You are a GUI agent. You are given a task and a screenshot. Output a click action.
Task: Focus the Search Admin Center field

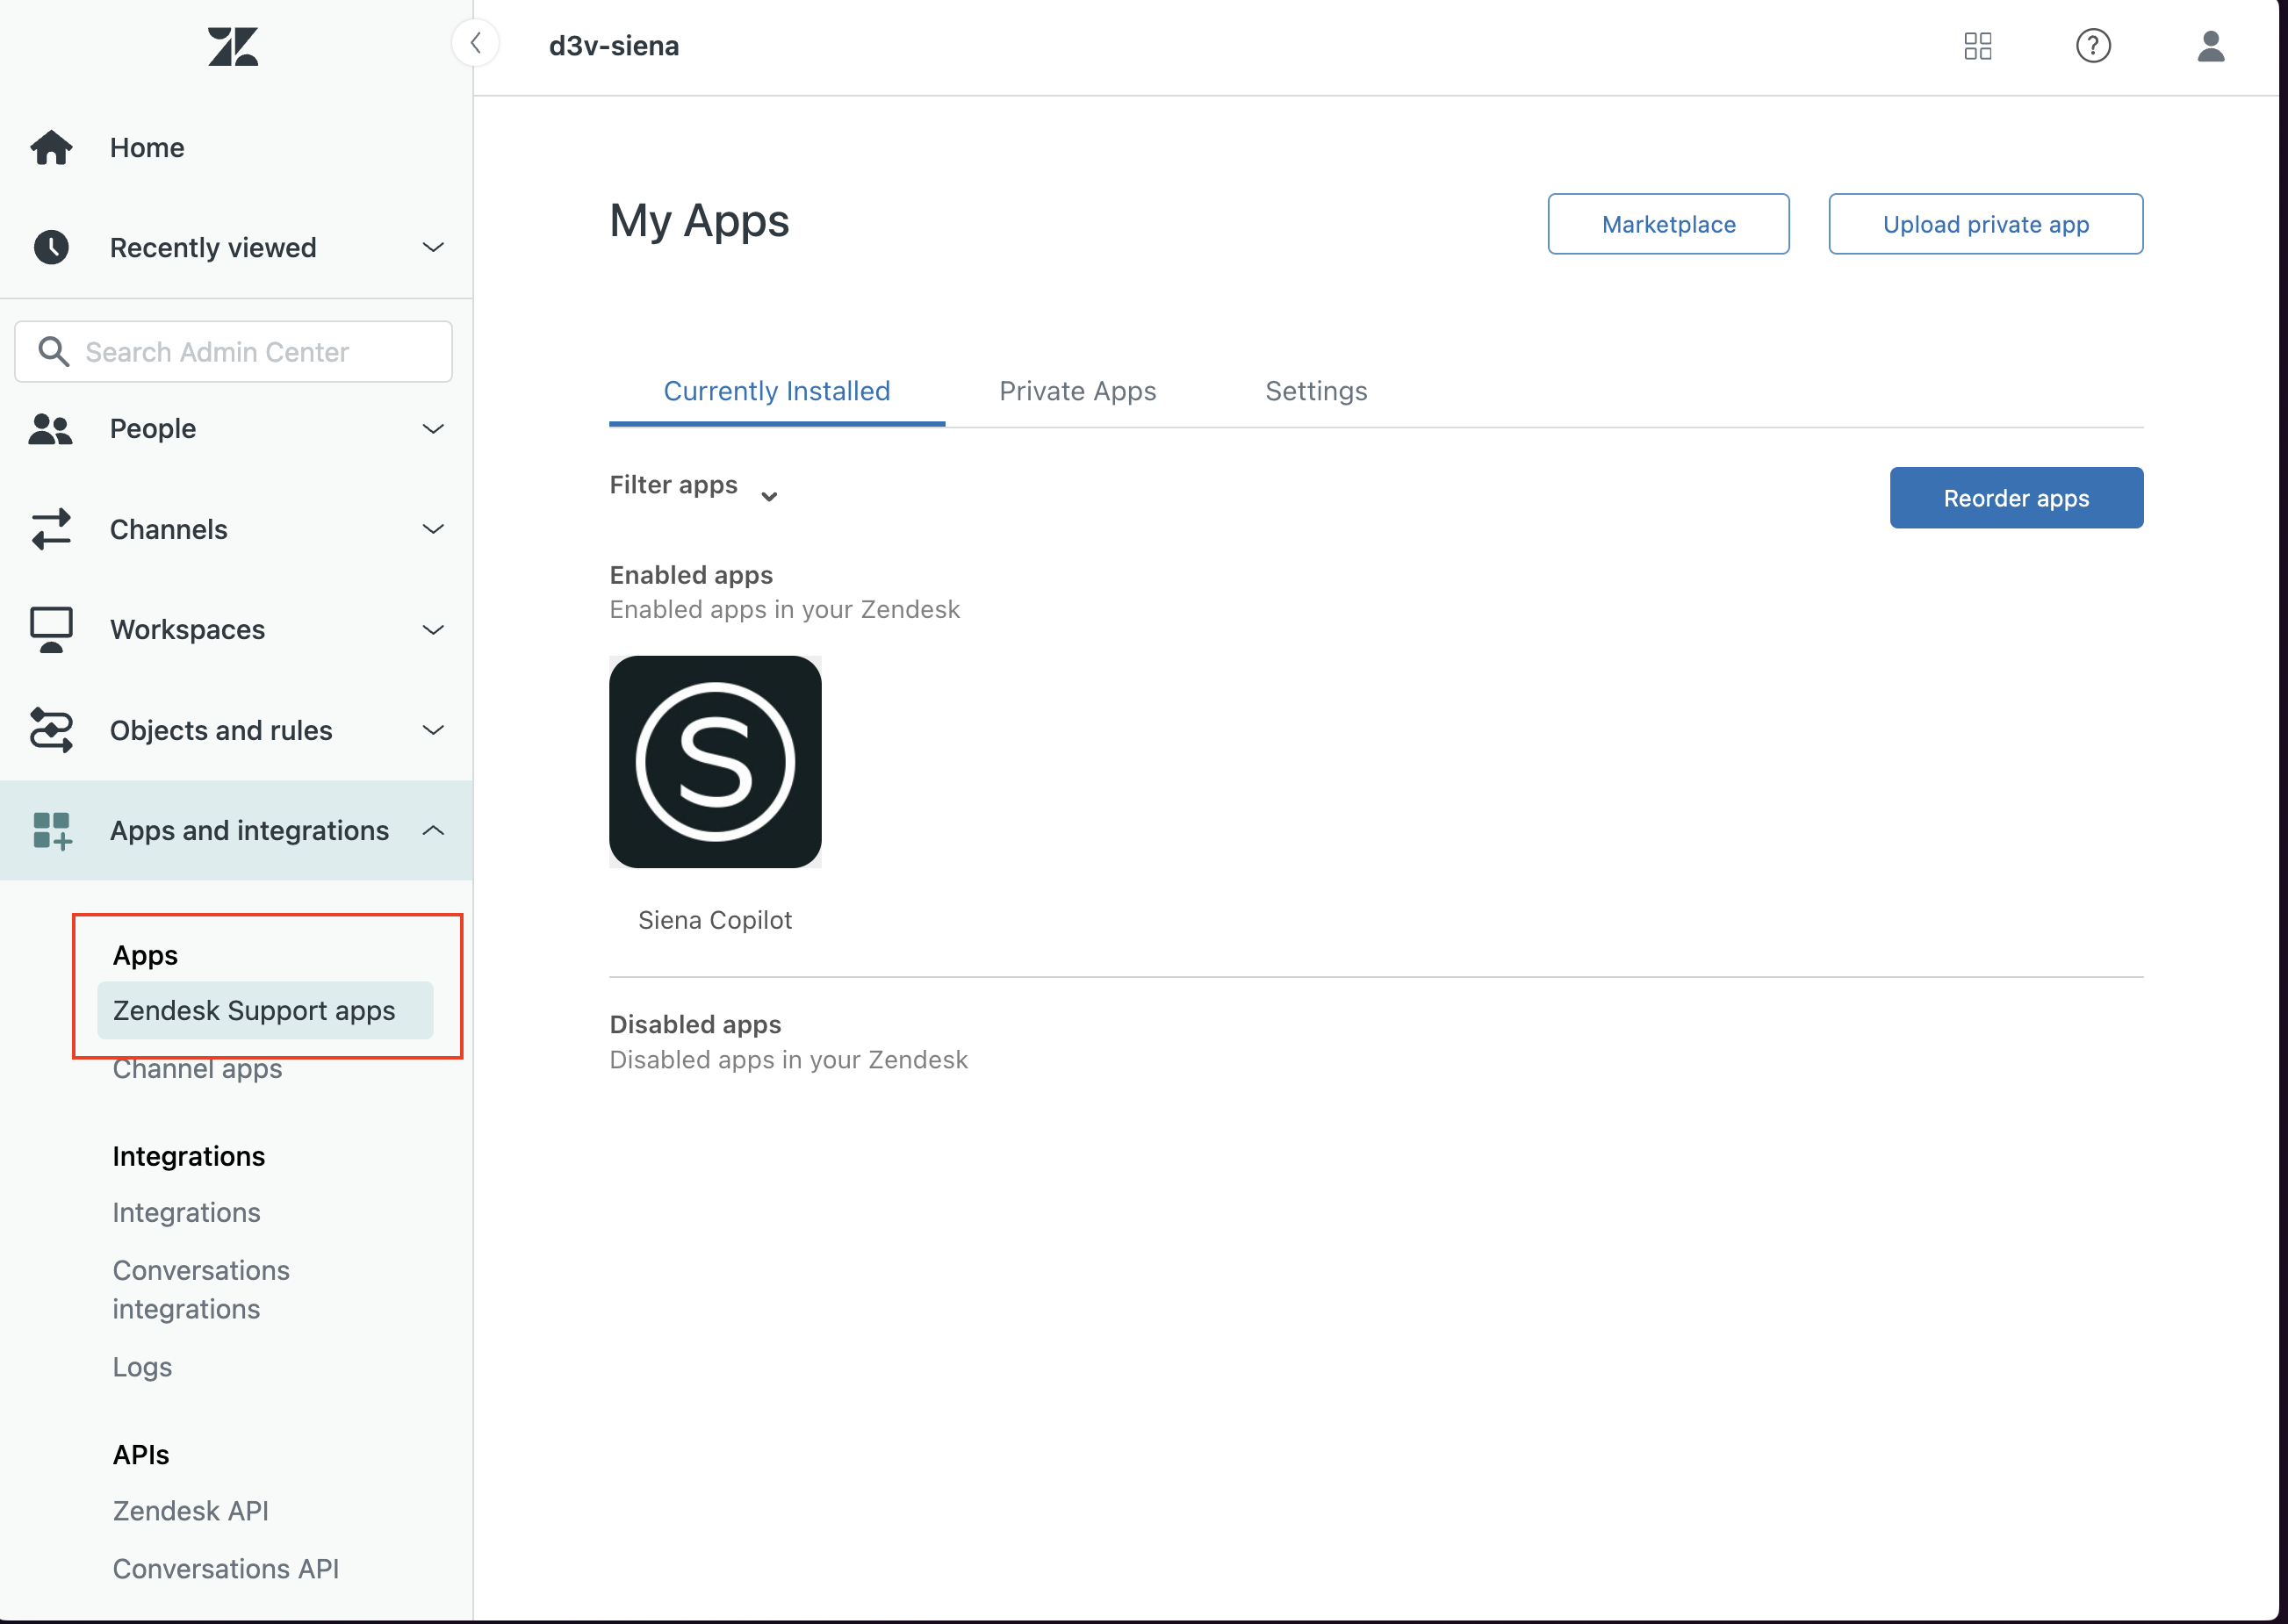234,352
